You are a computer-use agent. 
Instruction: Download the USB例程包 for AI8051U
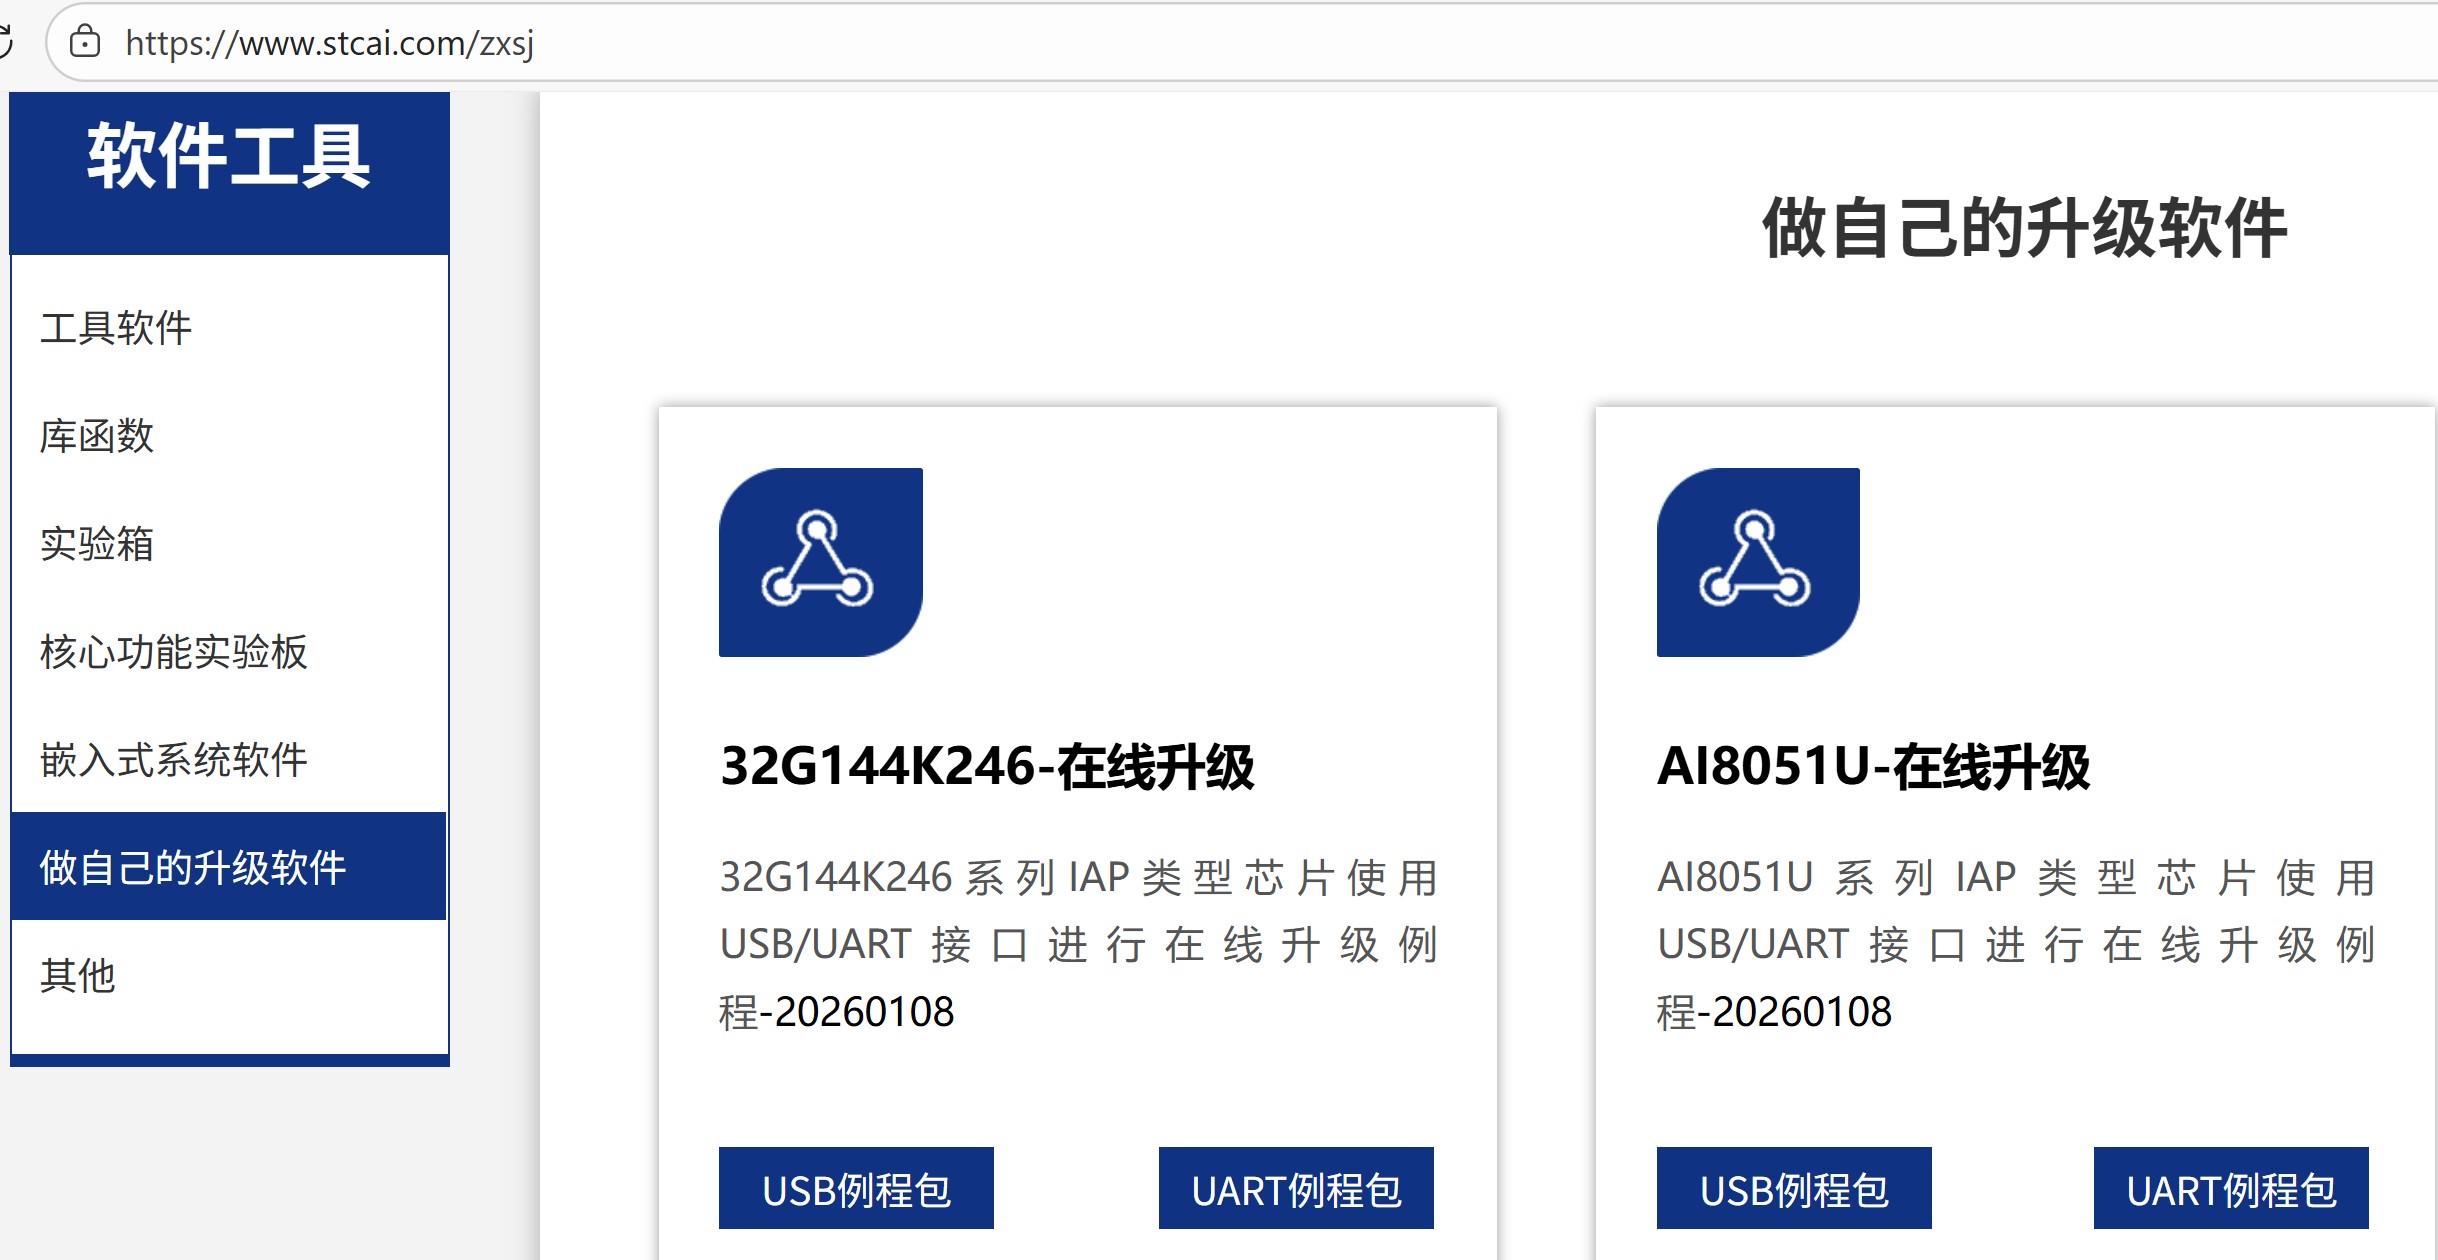click(x=1793, y=1189)
